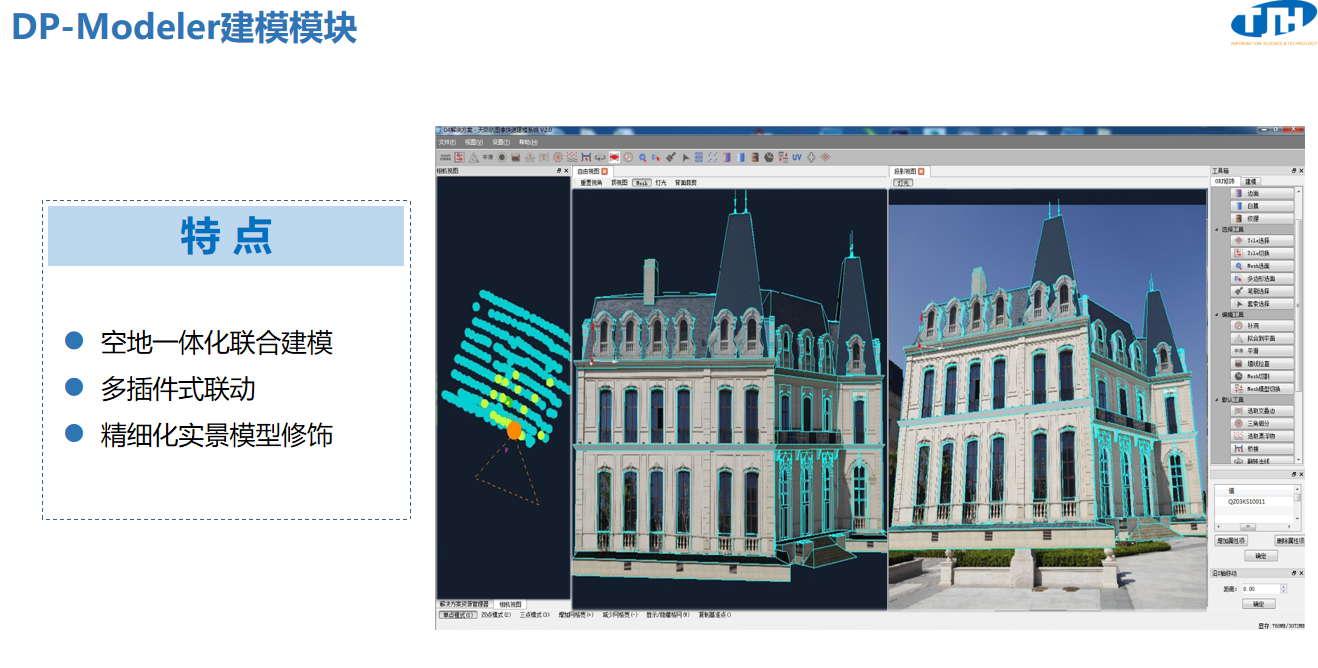The height and width of the screenshot is (668, 1318).
Task: Open the 文件 menu
Action: point(445,142)
